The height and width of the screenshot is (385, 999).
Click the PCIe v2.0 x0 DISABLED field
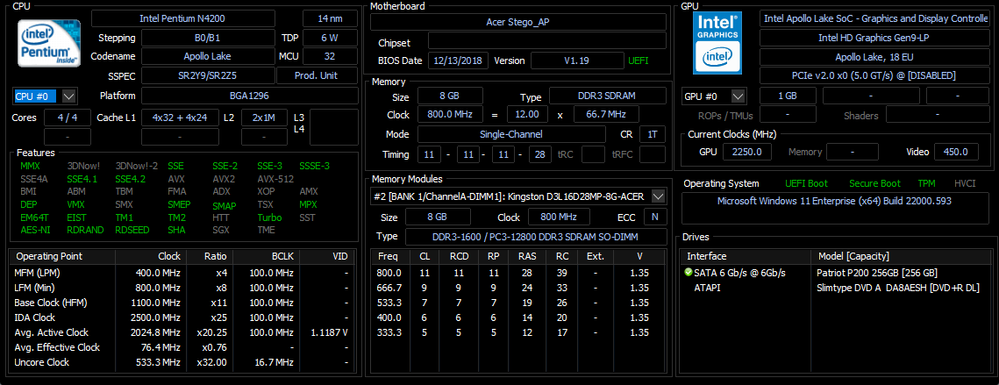click(x=874, y=76)
